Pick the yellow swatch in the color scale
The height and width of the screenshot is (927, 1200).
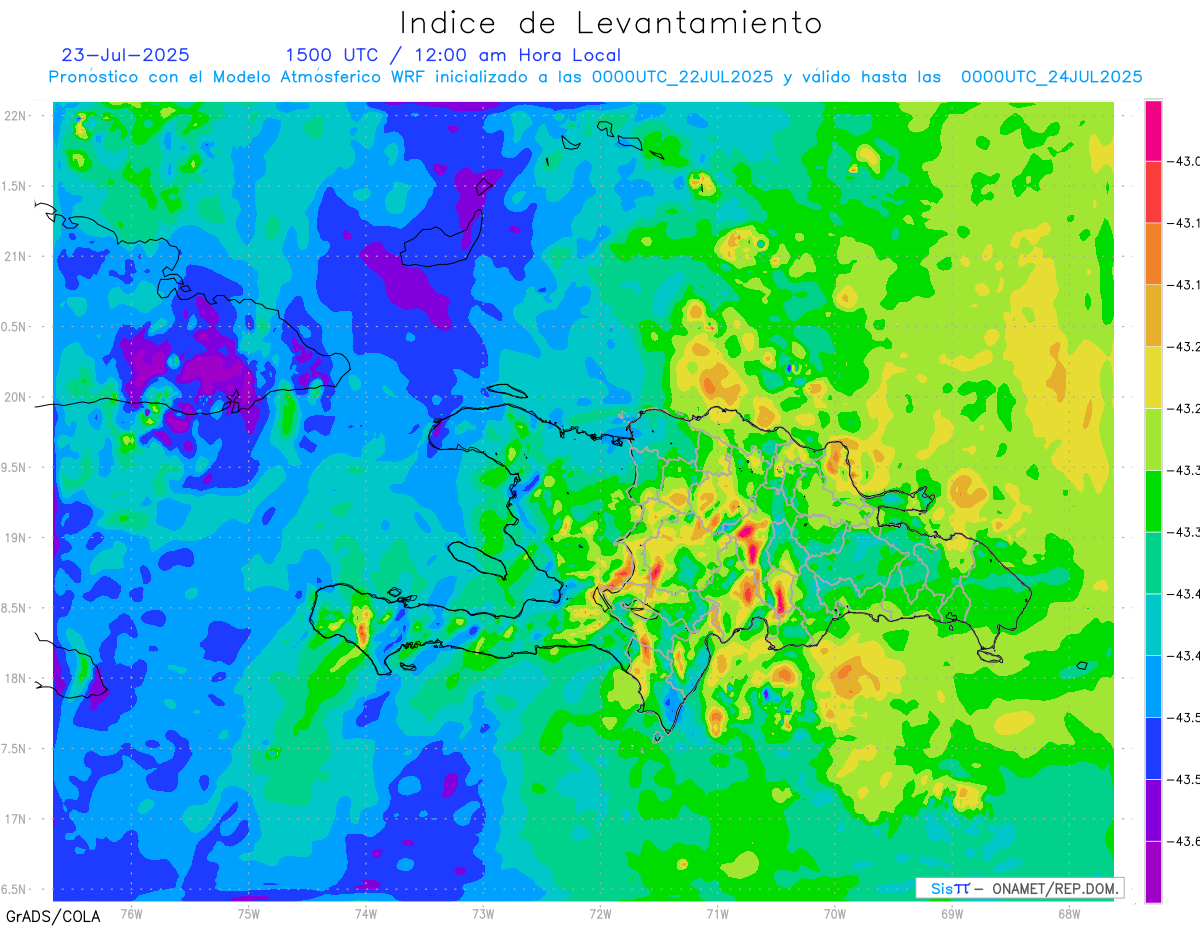point(1153,377)
